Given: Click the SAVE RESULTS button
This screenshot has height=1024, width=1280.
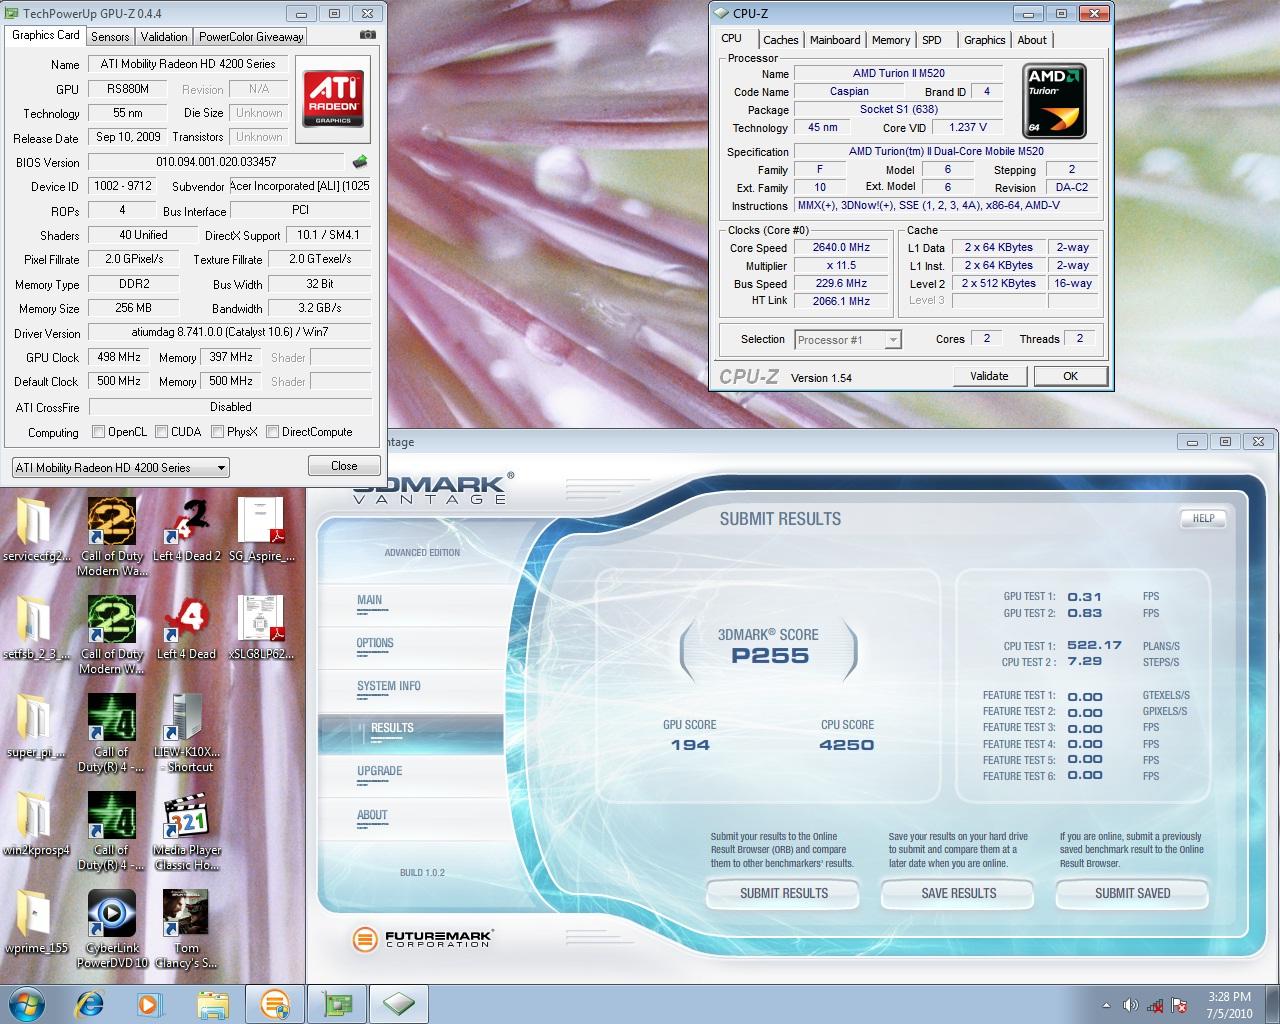Looking at the screenshot, I should click(958, 893).
